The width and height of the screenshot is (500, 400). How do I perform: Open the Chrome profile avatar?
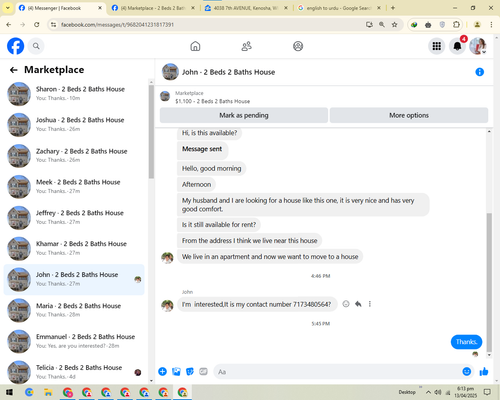(x=477, y=25)
